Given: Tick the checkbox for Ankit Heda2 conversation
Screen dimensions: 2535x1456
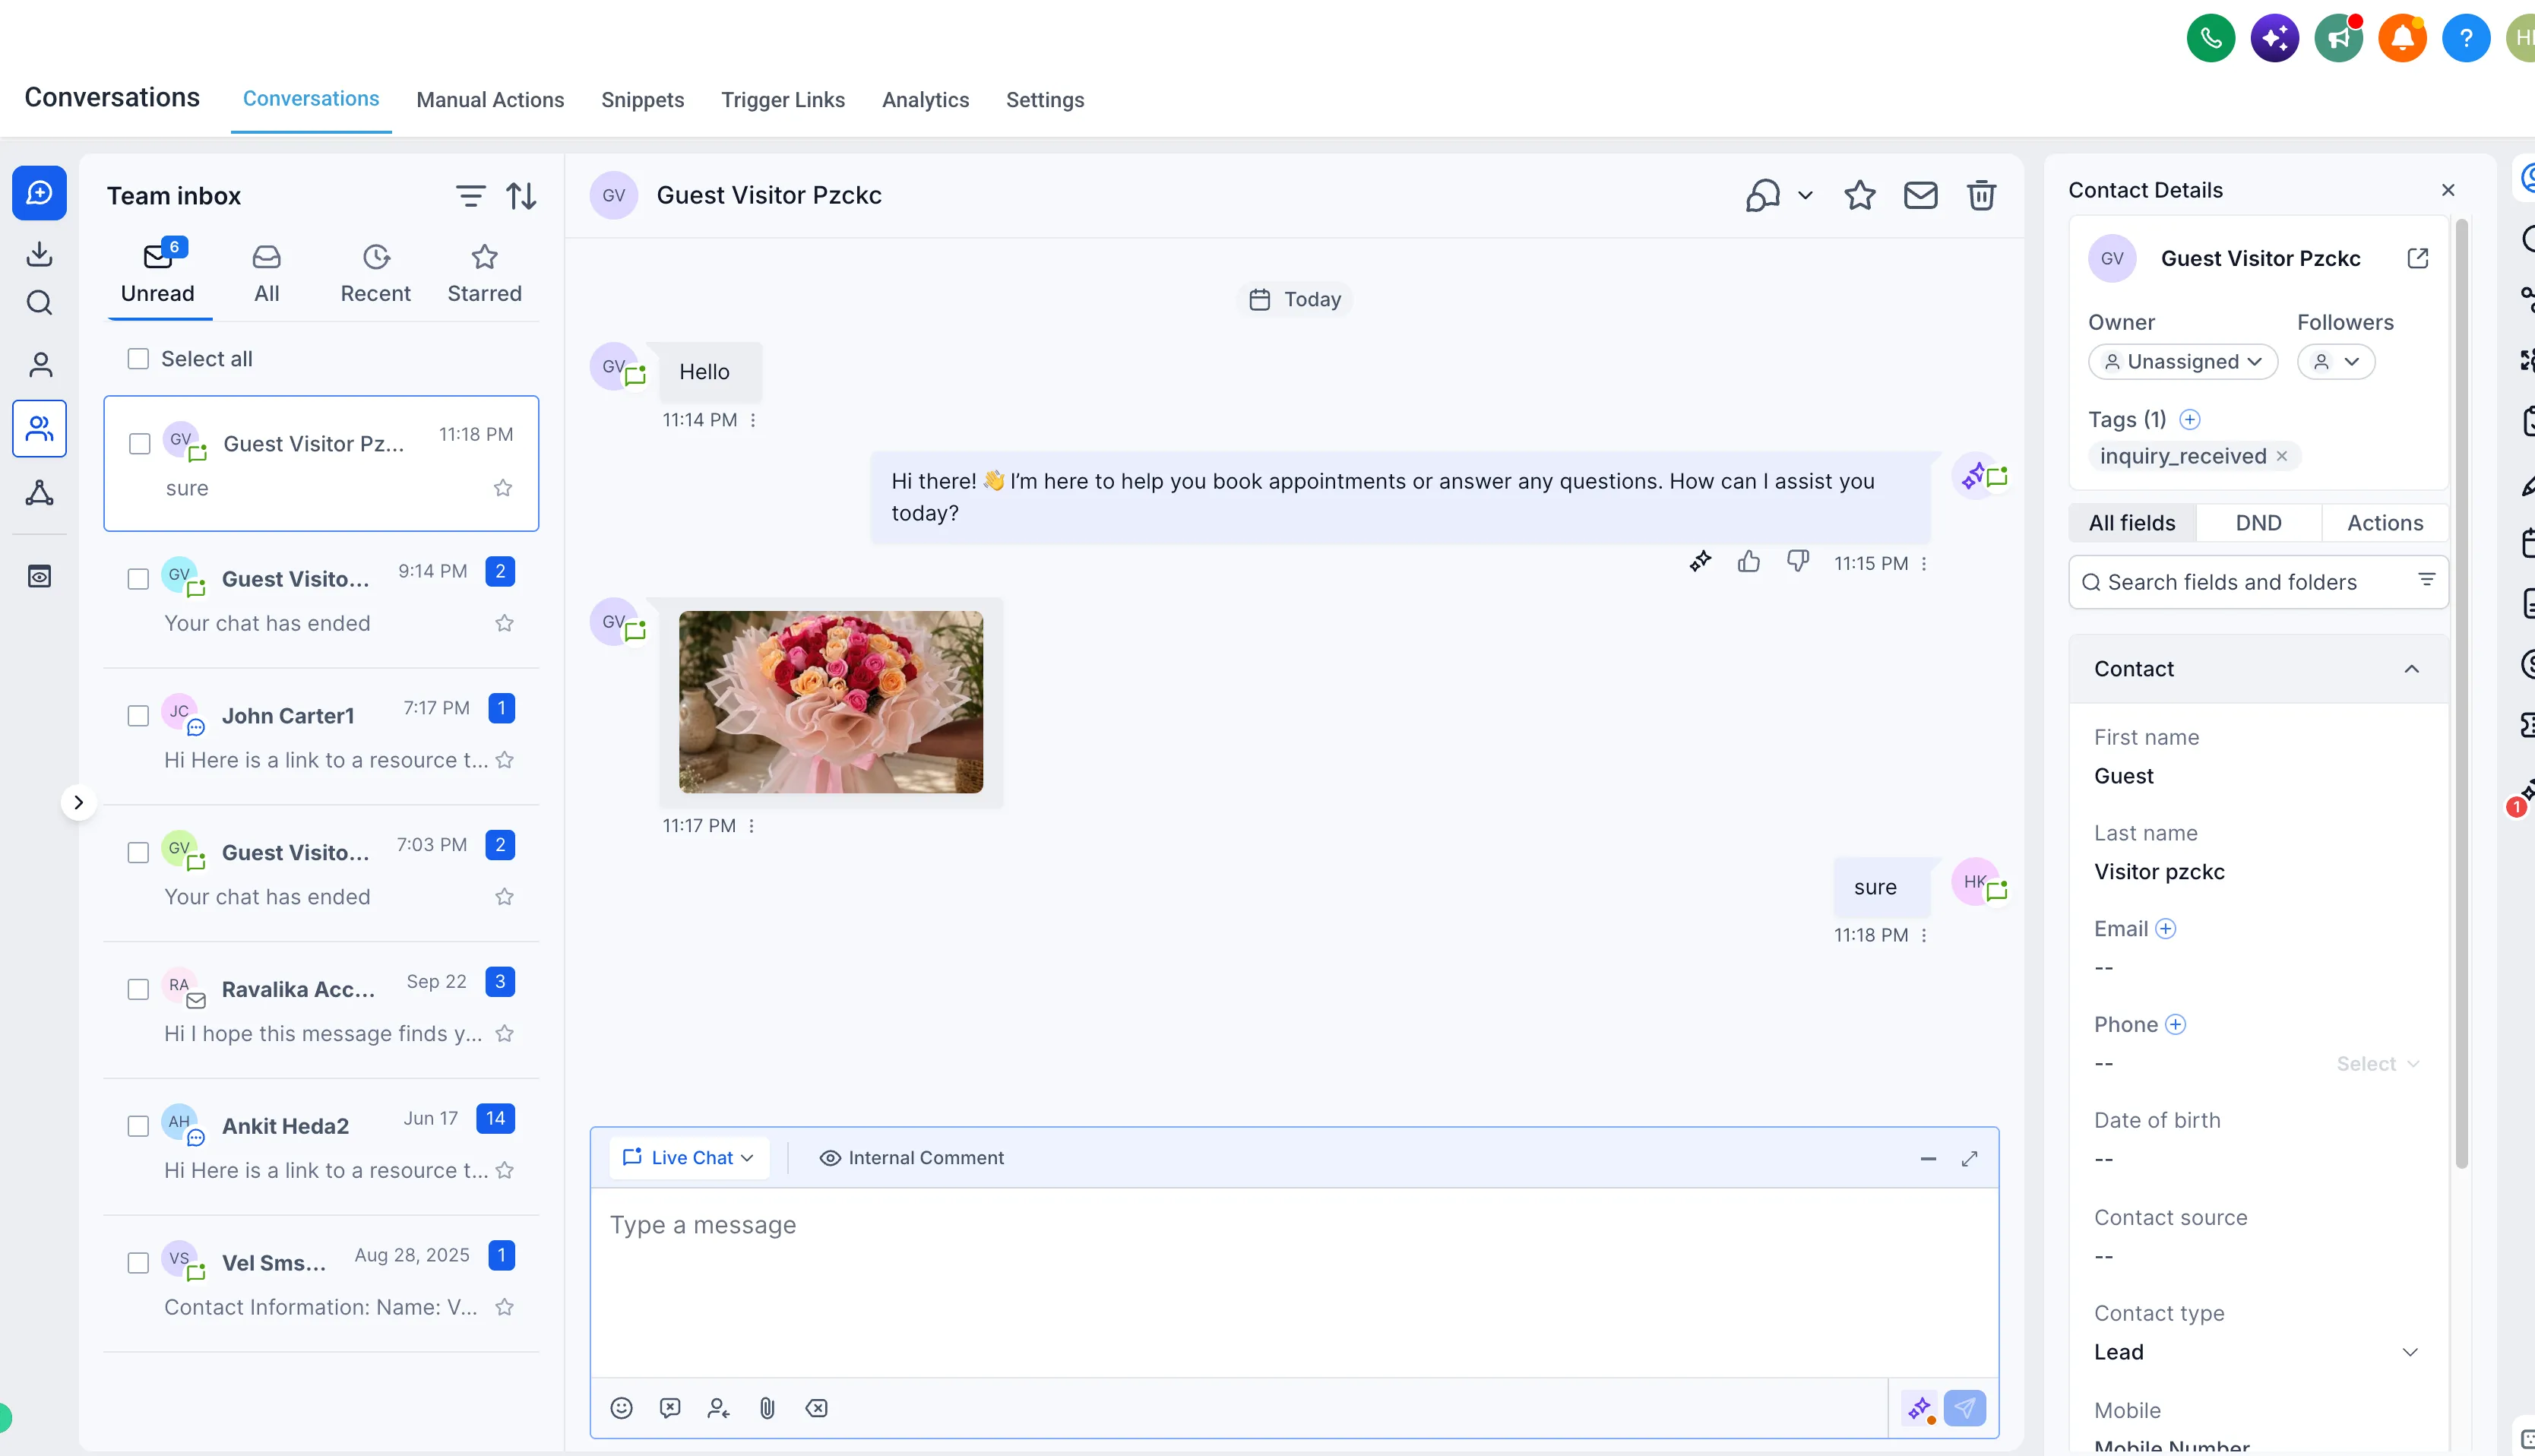Looking at the screenshot, I should [x=138, y=1126].
